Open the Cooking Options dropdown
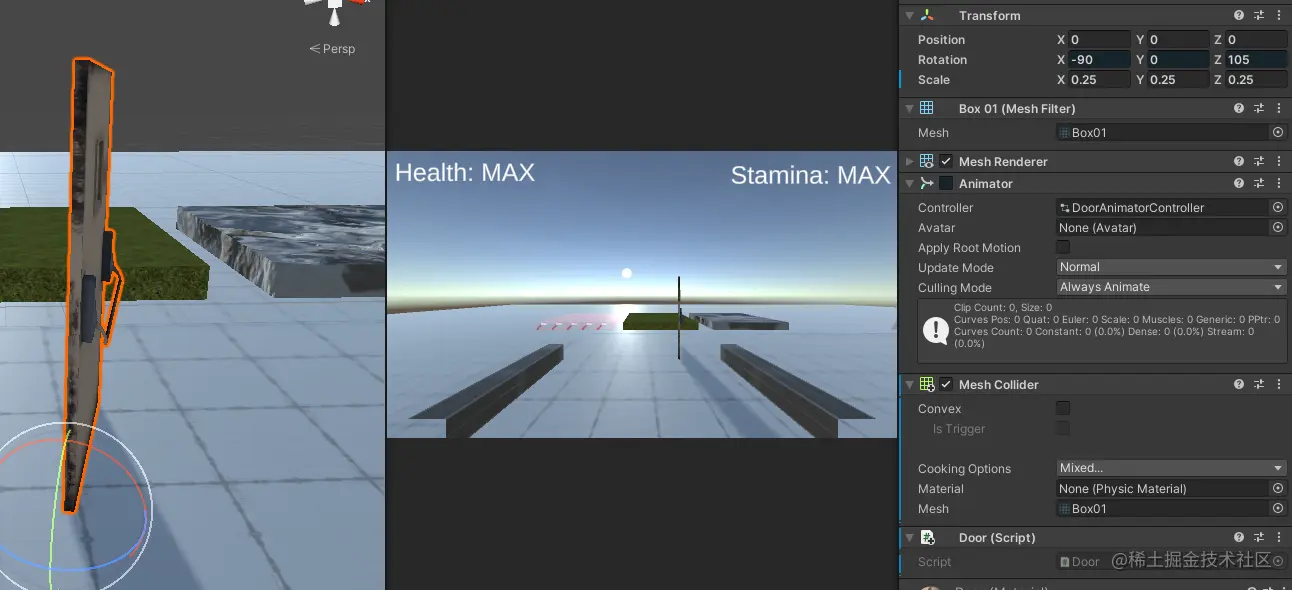The width and height of the screenshot is (1292, 590). tap(1171, 468)
